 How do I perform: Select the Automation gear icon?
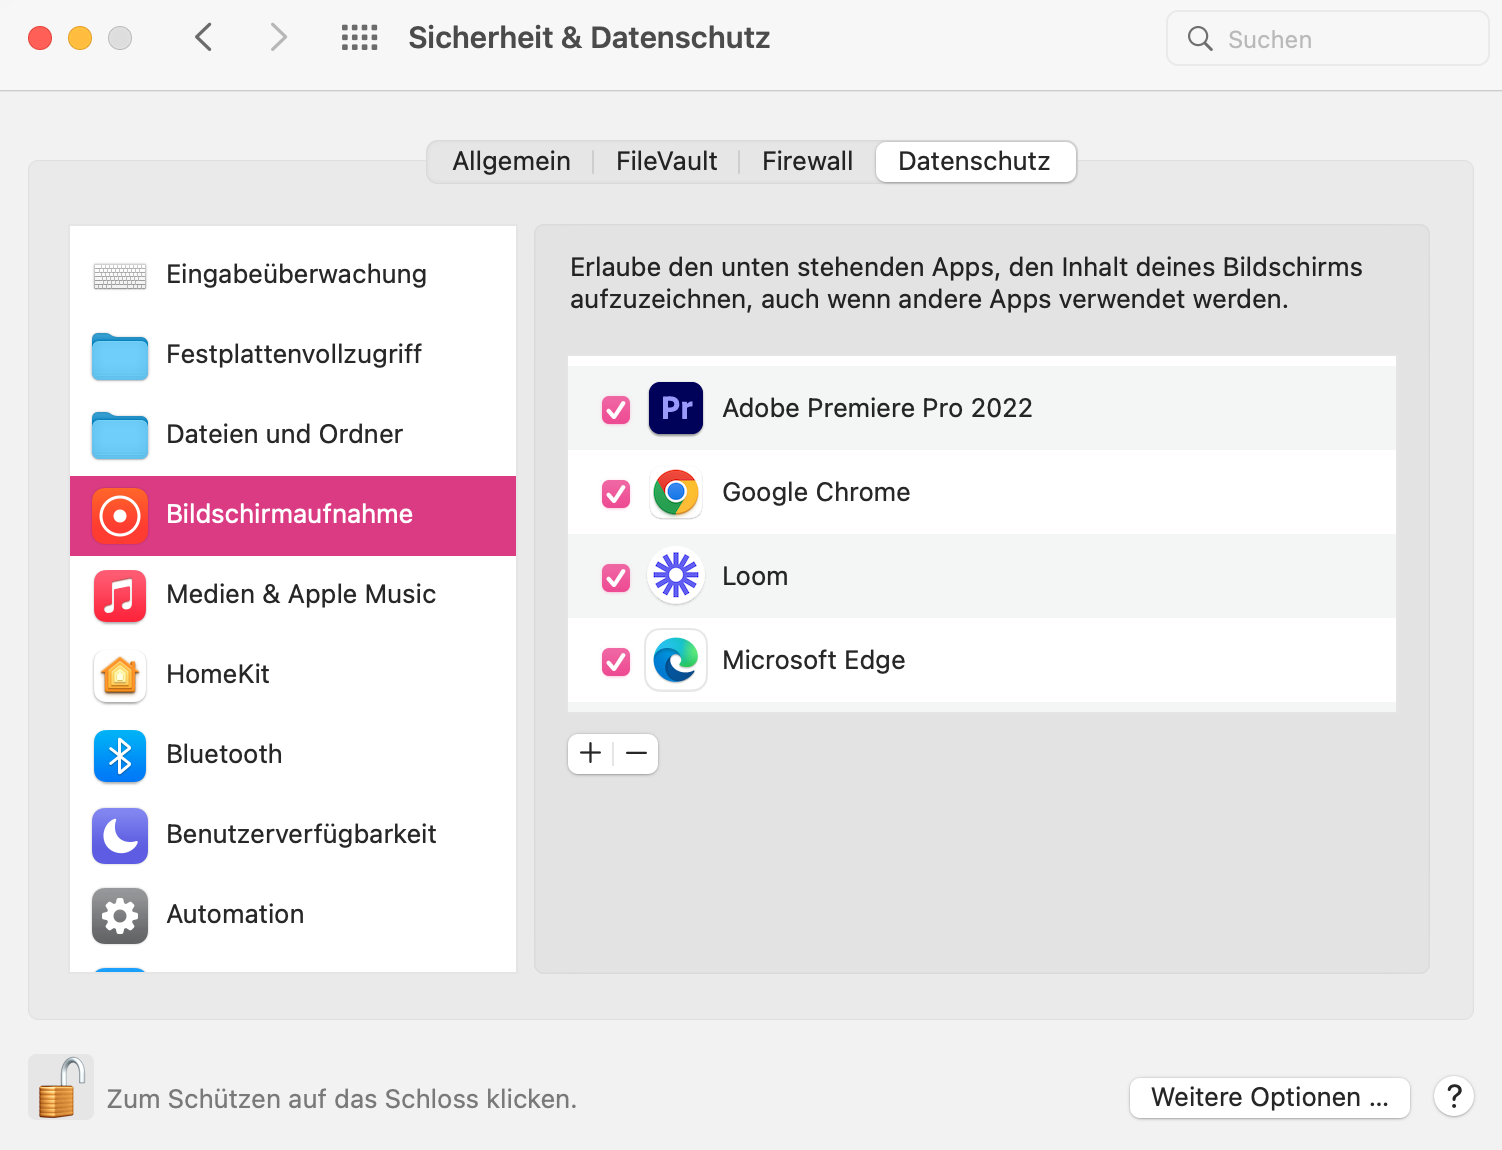click(x=120, y=915)
